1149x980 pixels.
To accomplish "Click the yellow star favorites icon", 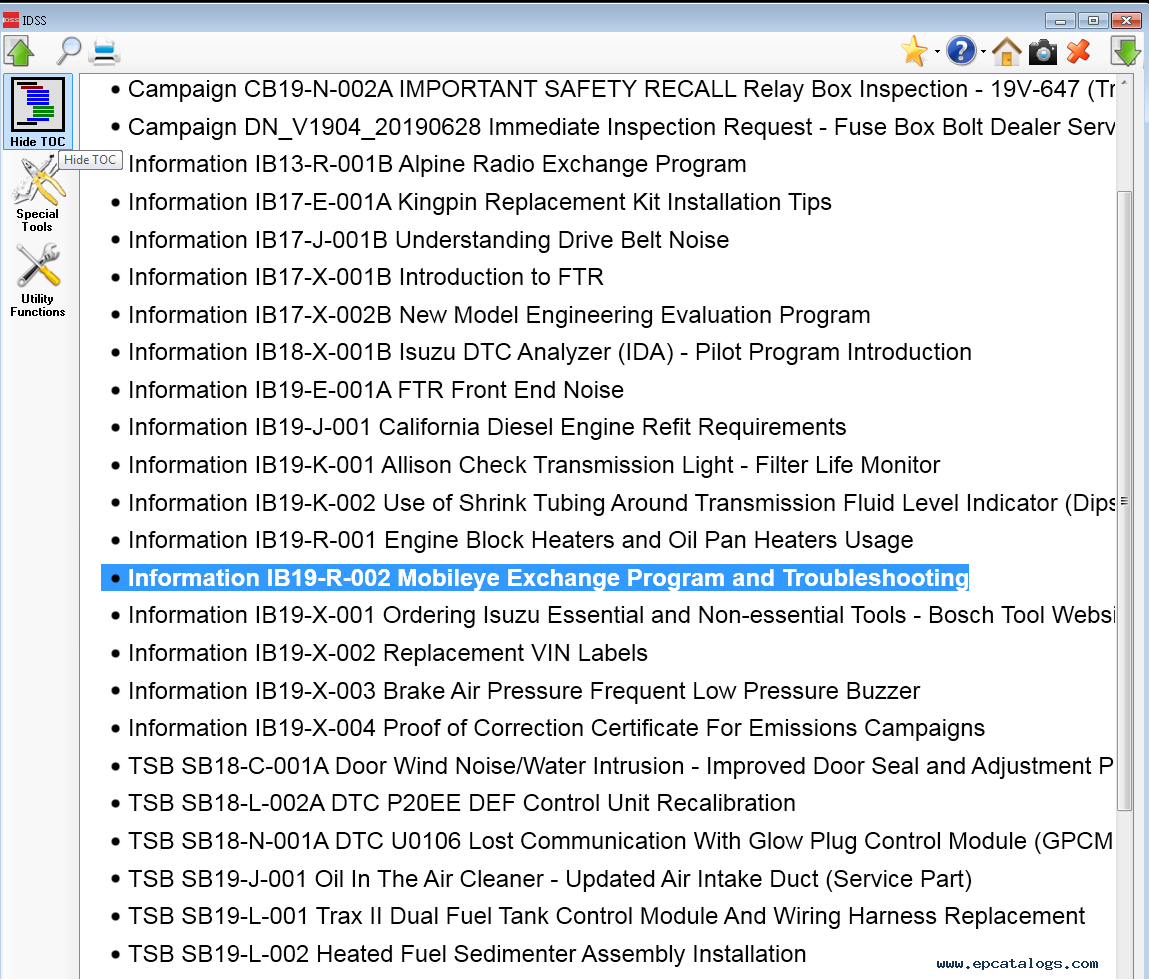I will [914, 51].
